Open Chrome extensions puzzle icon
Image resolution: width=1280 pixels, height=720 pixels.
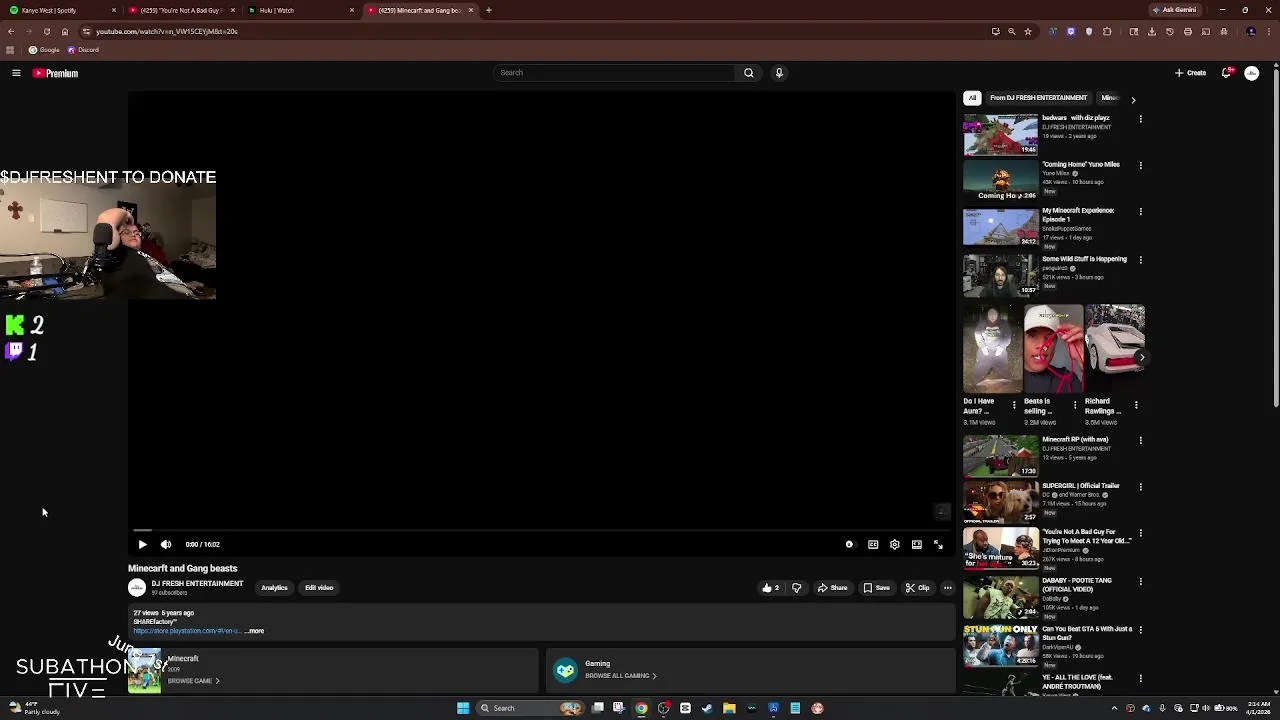1107,31
